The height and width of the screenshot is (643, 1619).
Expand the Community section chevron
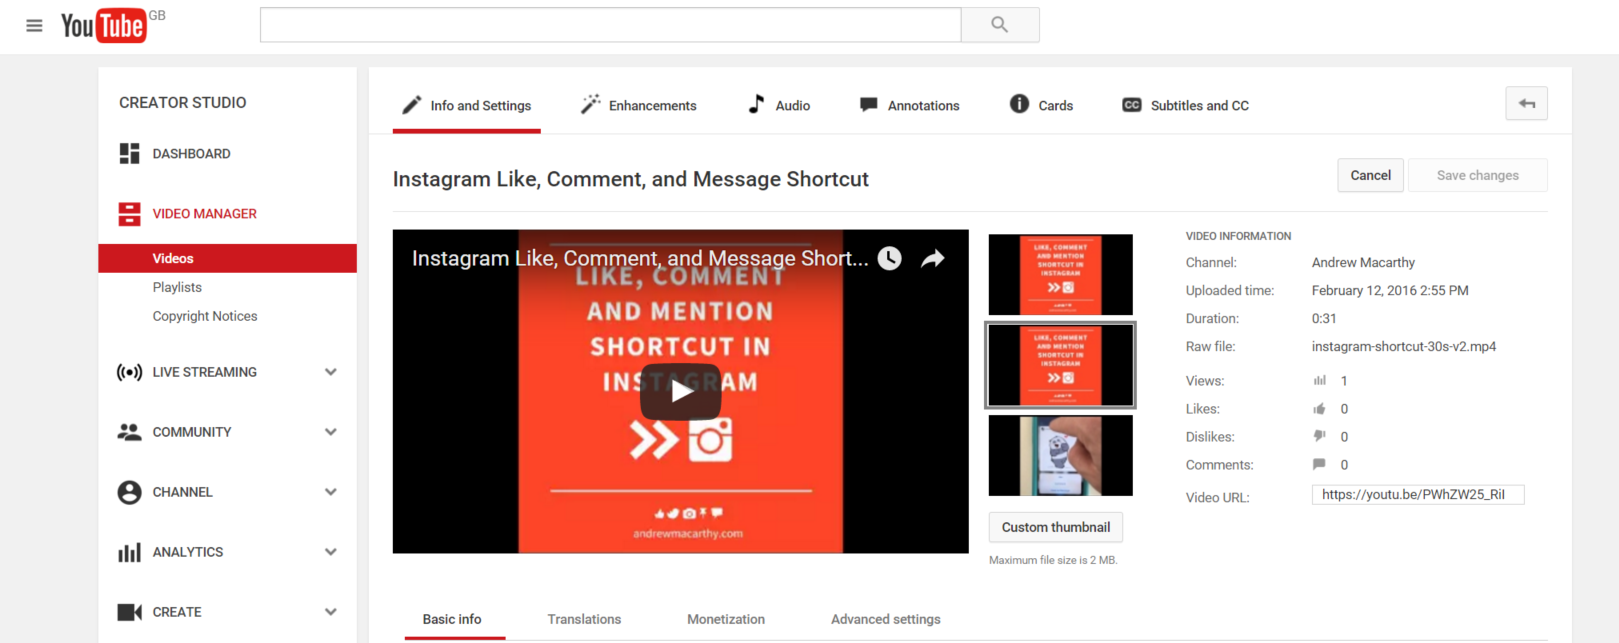330,432
